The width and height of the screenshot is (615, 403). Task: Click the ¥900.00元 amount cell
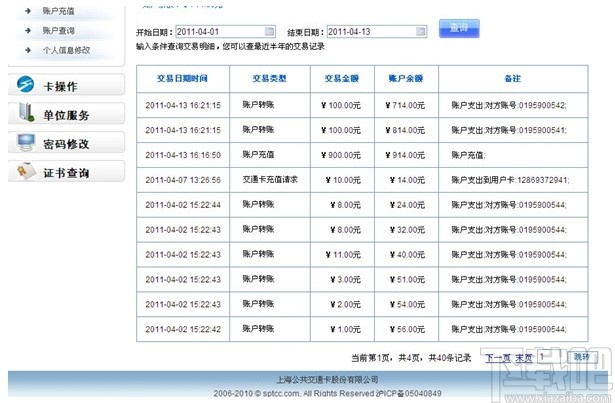pos(341,155)
